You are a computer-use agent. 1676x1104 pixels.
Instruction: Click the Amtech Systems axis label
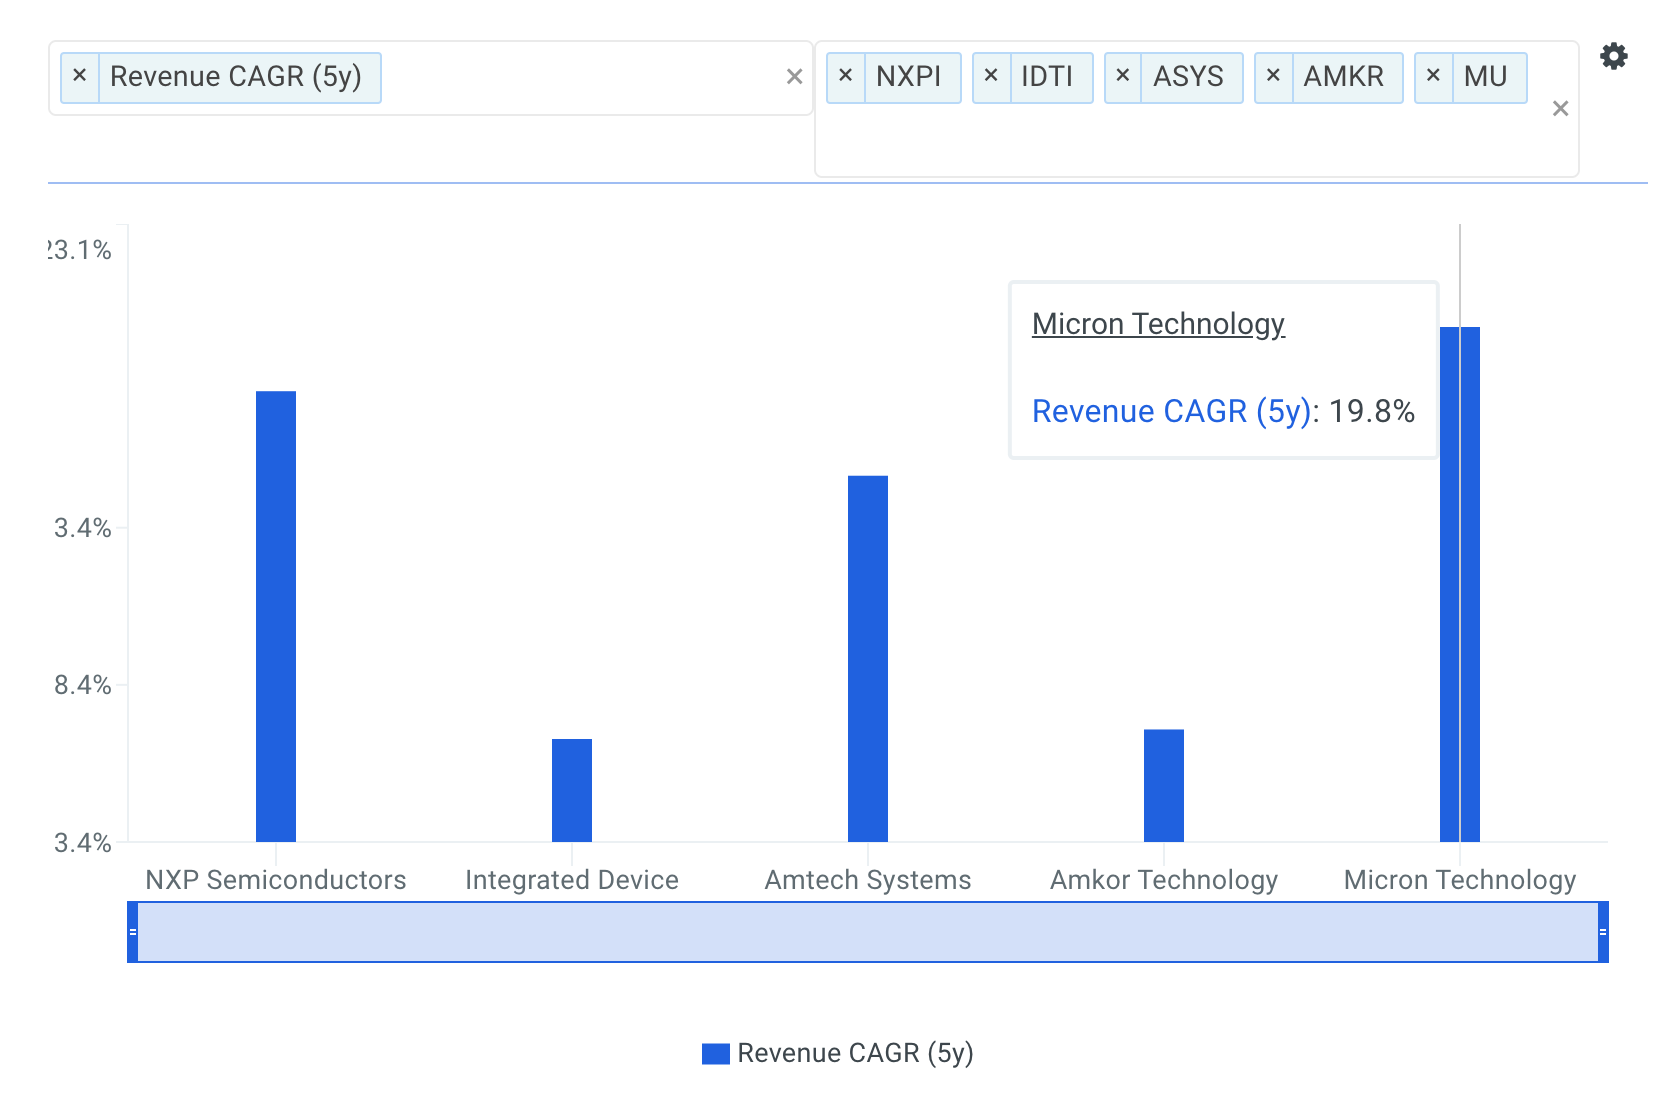click(x=868, y=880)
